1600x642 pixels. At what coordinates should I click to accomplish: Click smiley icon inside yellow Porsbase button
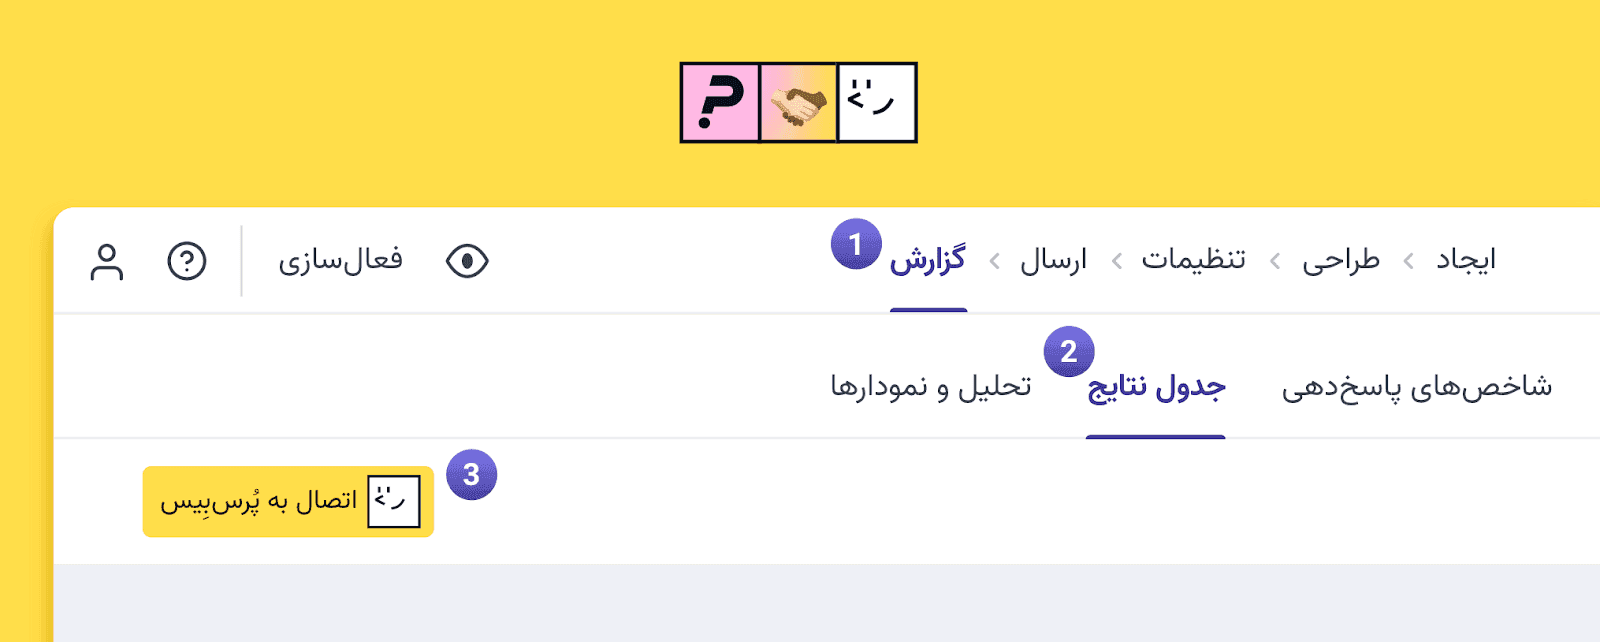394,501
